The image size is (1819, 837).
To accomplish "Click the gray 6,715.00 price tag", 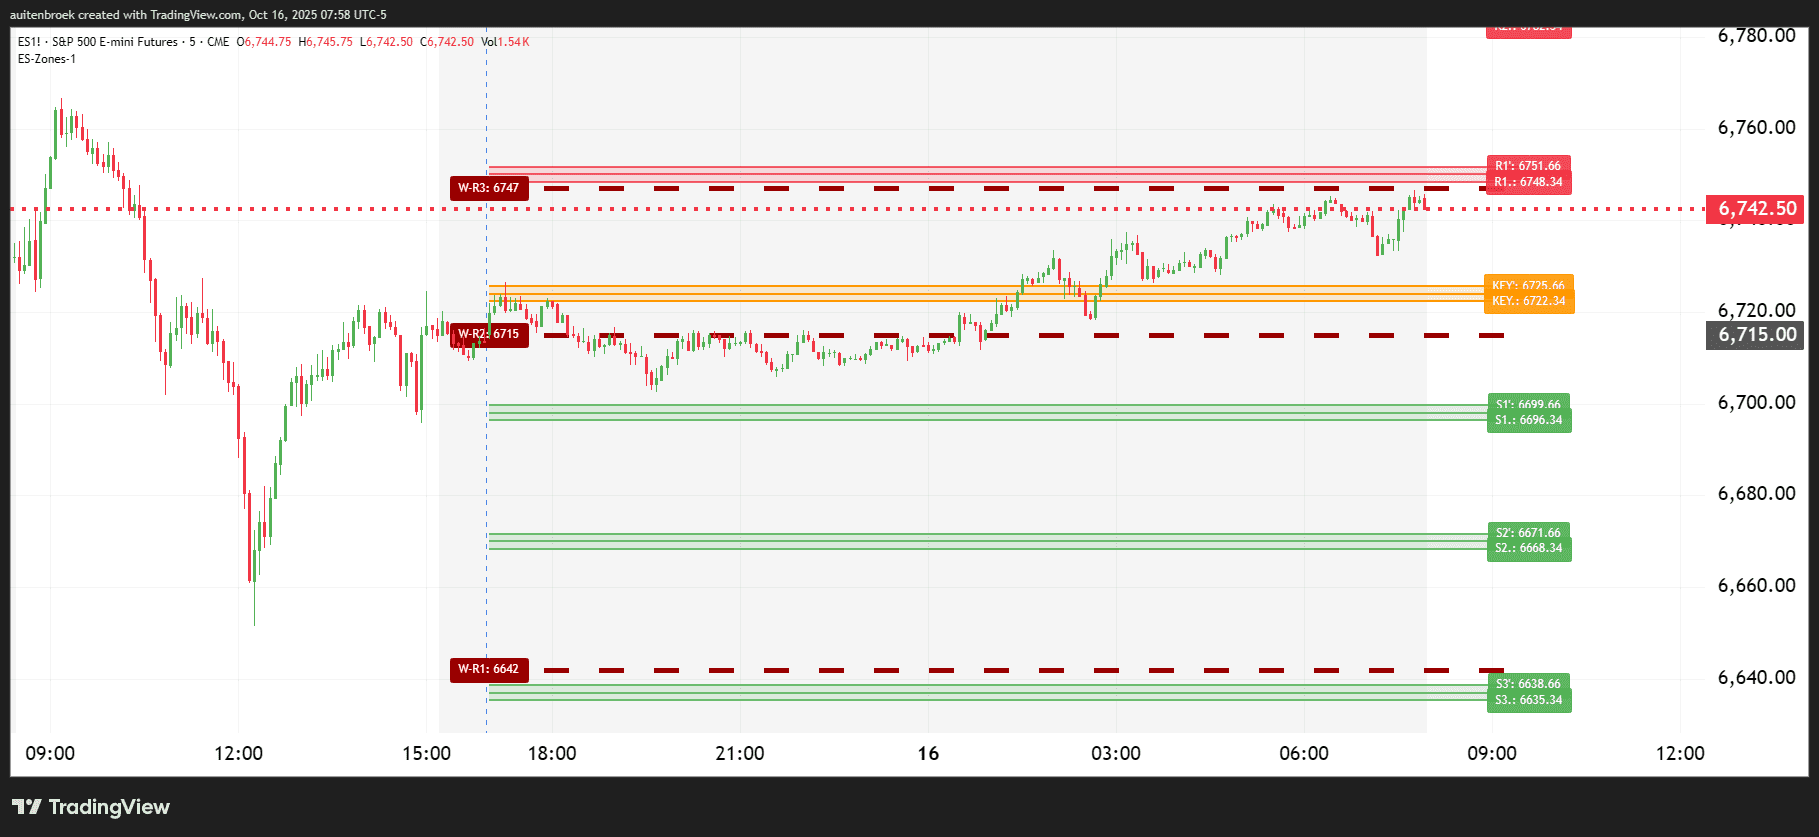I will coord(1755,335).
